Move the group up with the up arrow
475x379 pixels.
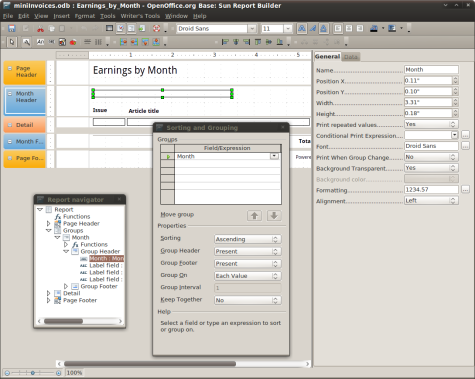254,216
